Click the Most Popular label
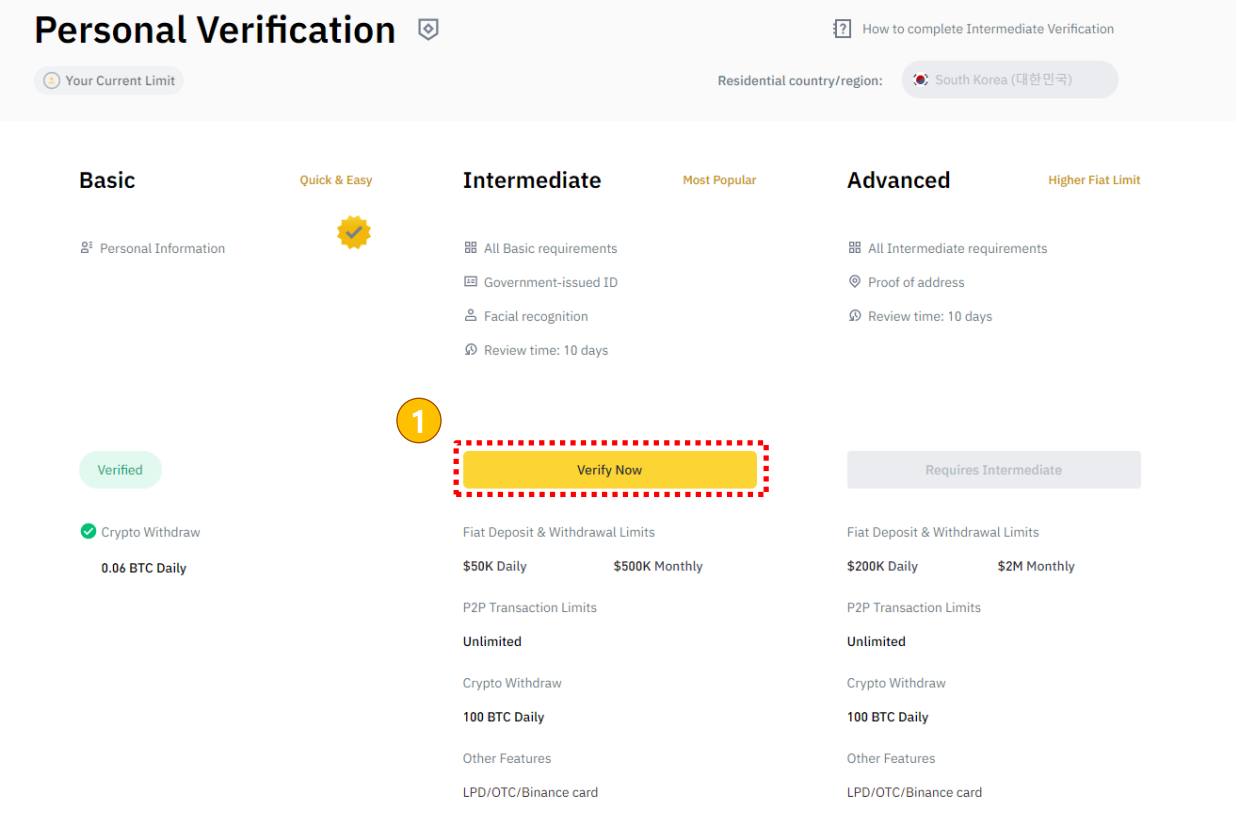 (x=719, y=180)
